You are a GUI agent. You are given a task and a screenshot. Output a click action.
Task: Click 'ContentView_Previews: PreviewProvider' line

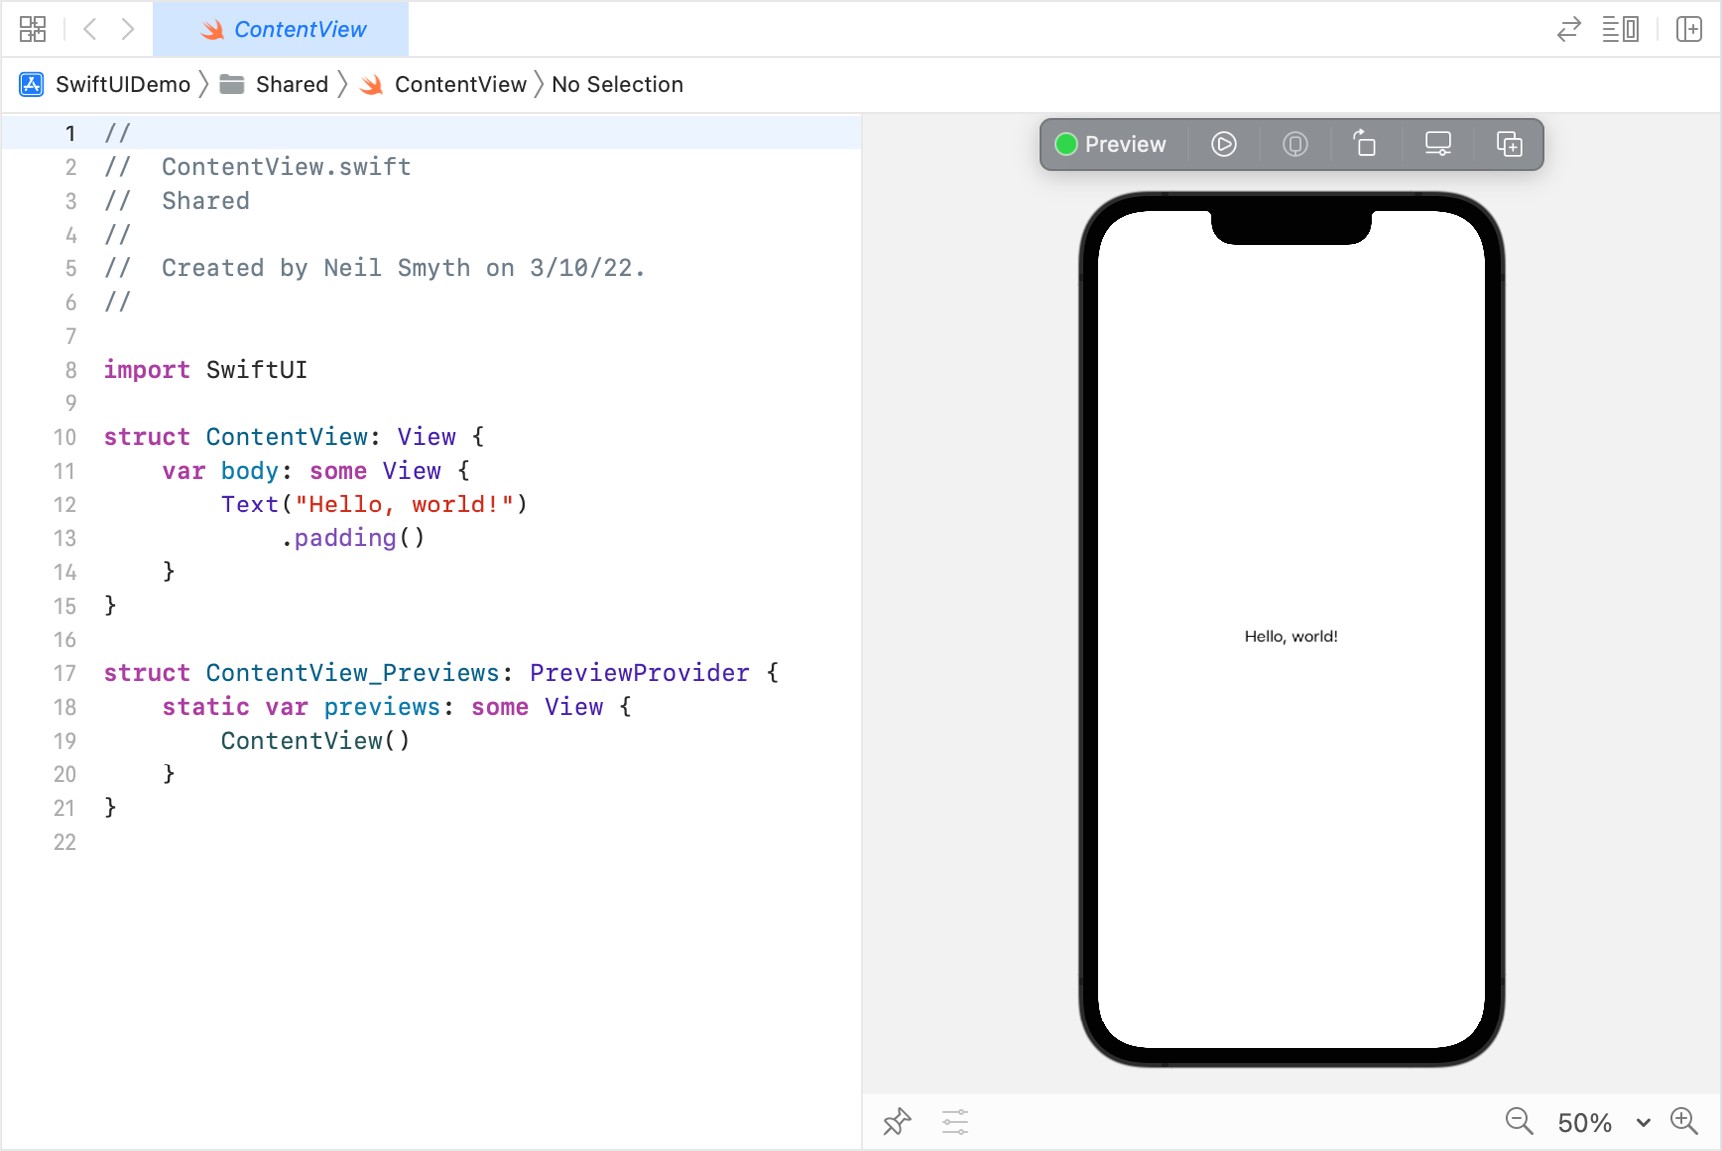pos(441,673)
